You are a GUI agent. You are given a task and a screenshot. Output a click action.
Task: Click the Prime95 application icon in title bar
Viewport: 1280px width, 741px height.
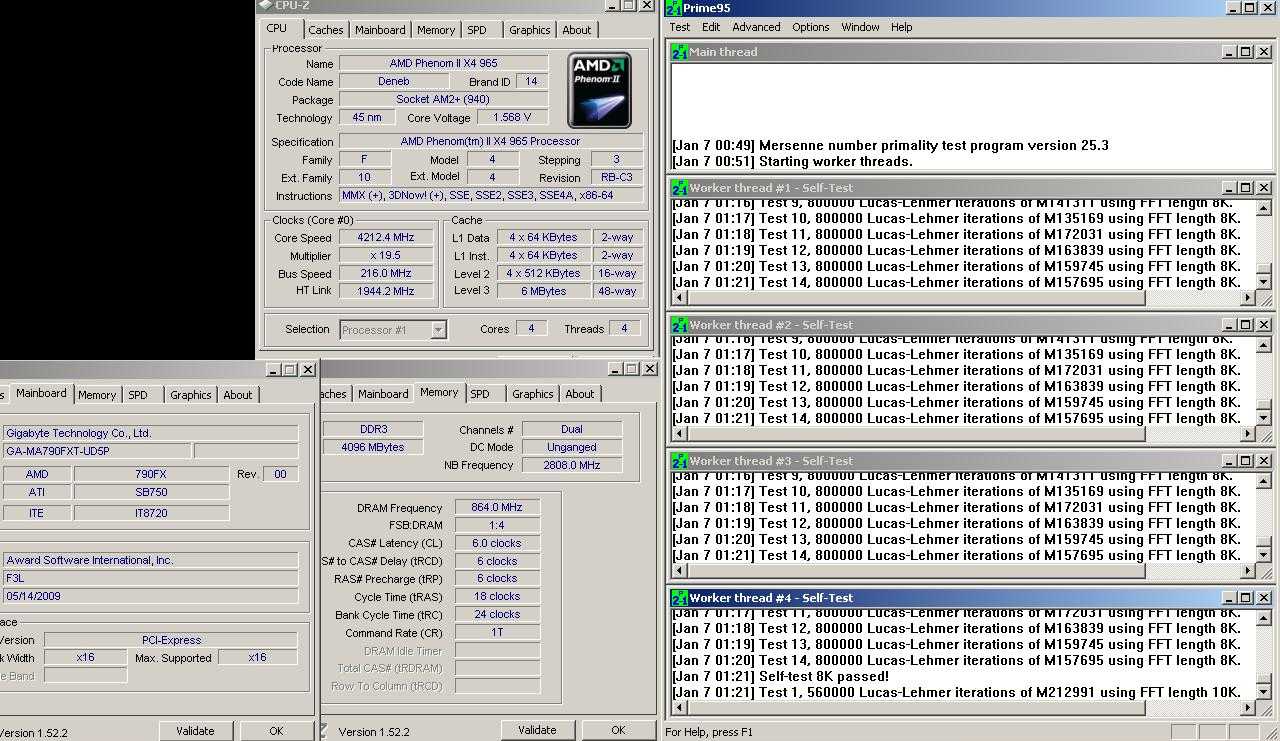[674, 9]
